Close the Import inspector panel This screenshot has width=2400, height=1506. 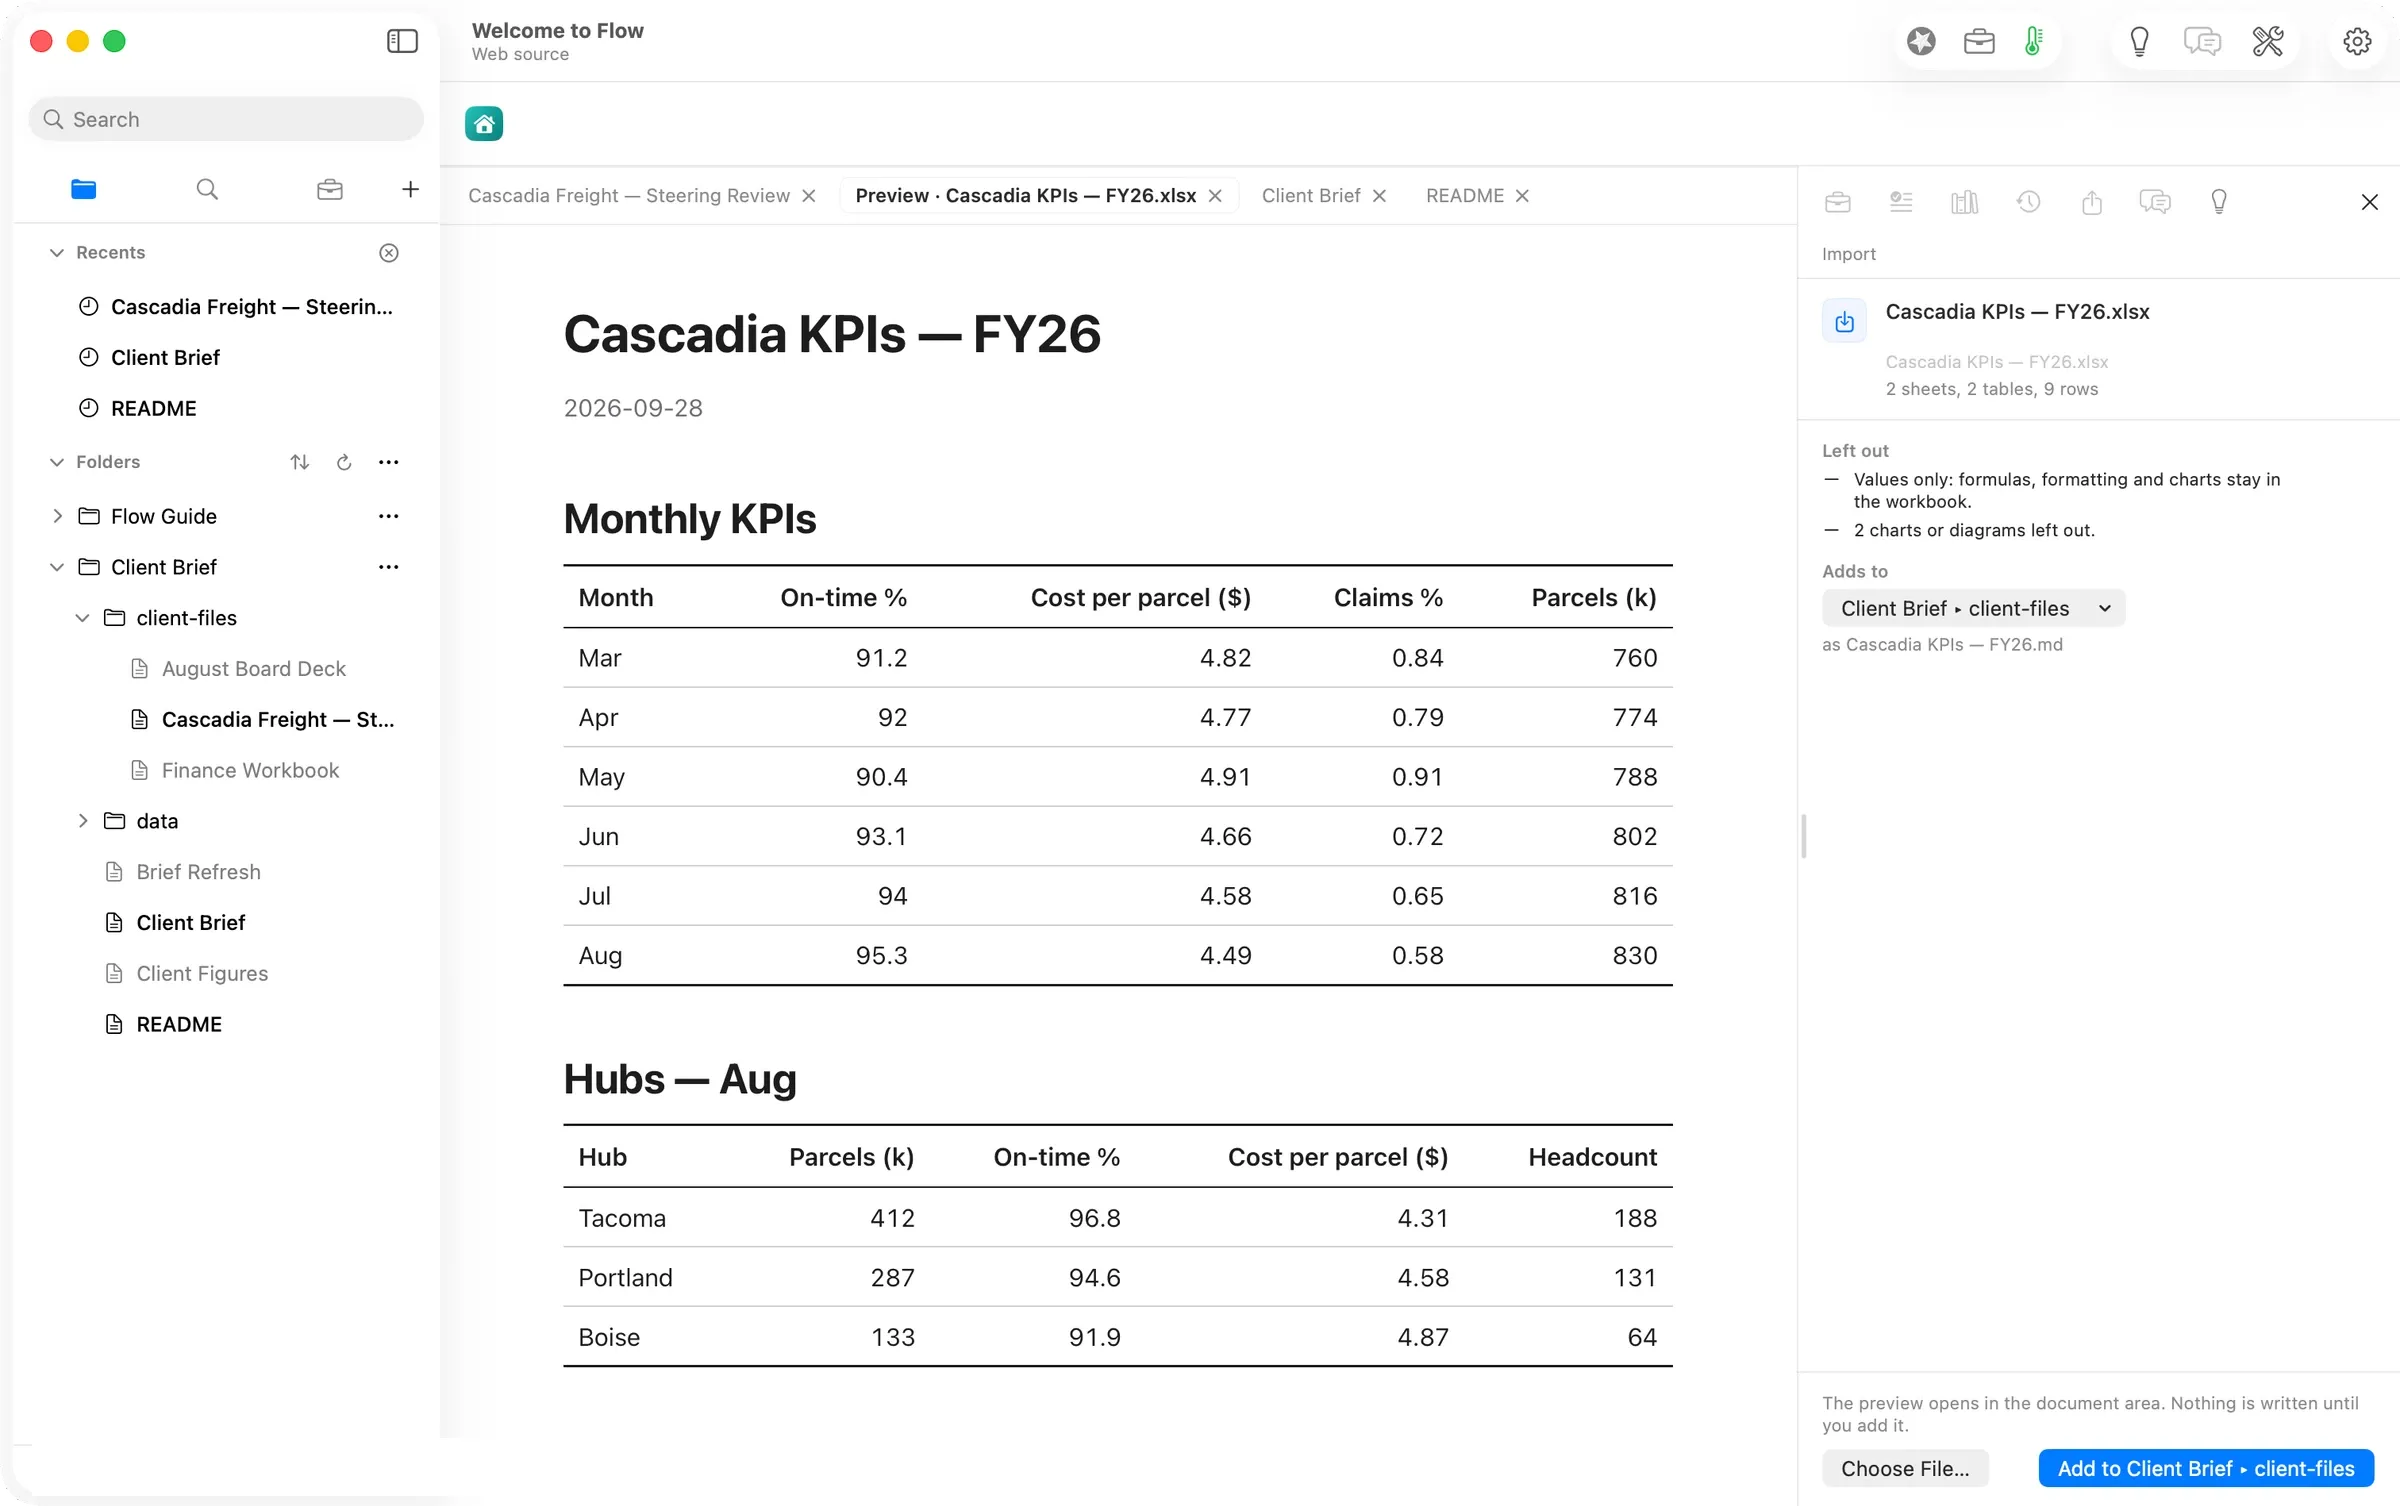coord(2370,202)
